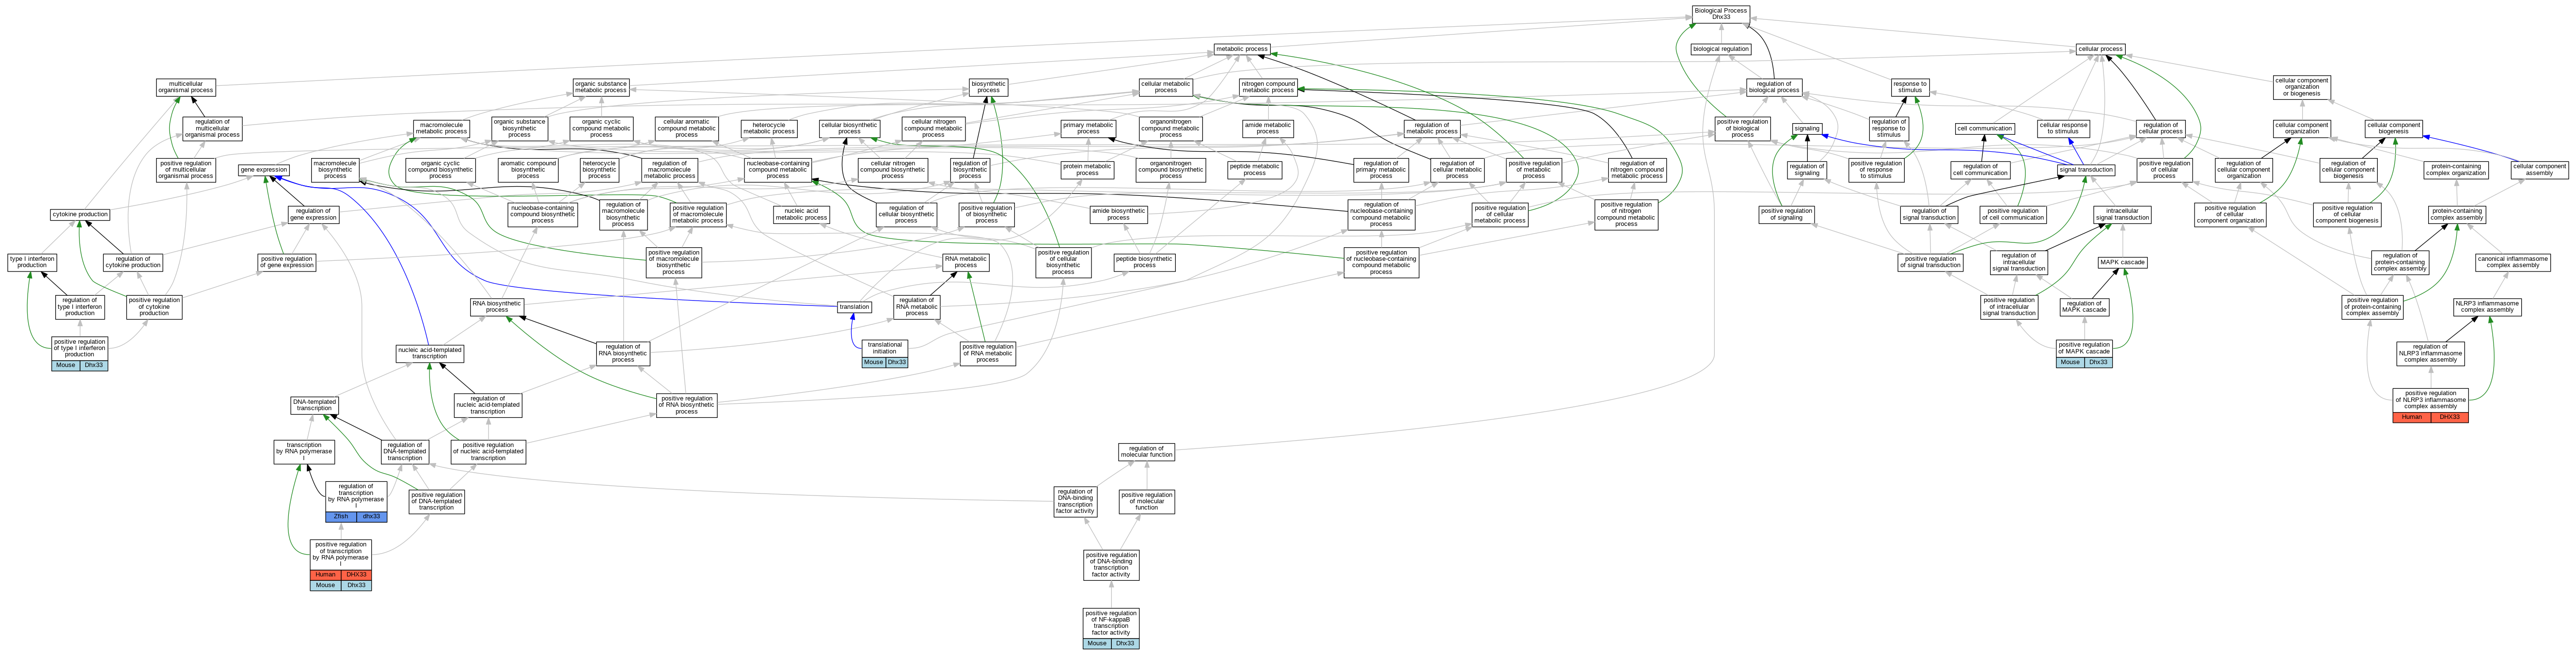Click the 'positive regulation of molecular function' node

coord(1146,501)
